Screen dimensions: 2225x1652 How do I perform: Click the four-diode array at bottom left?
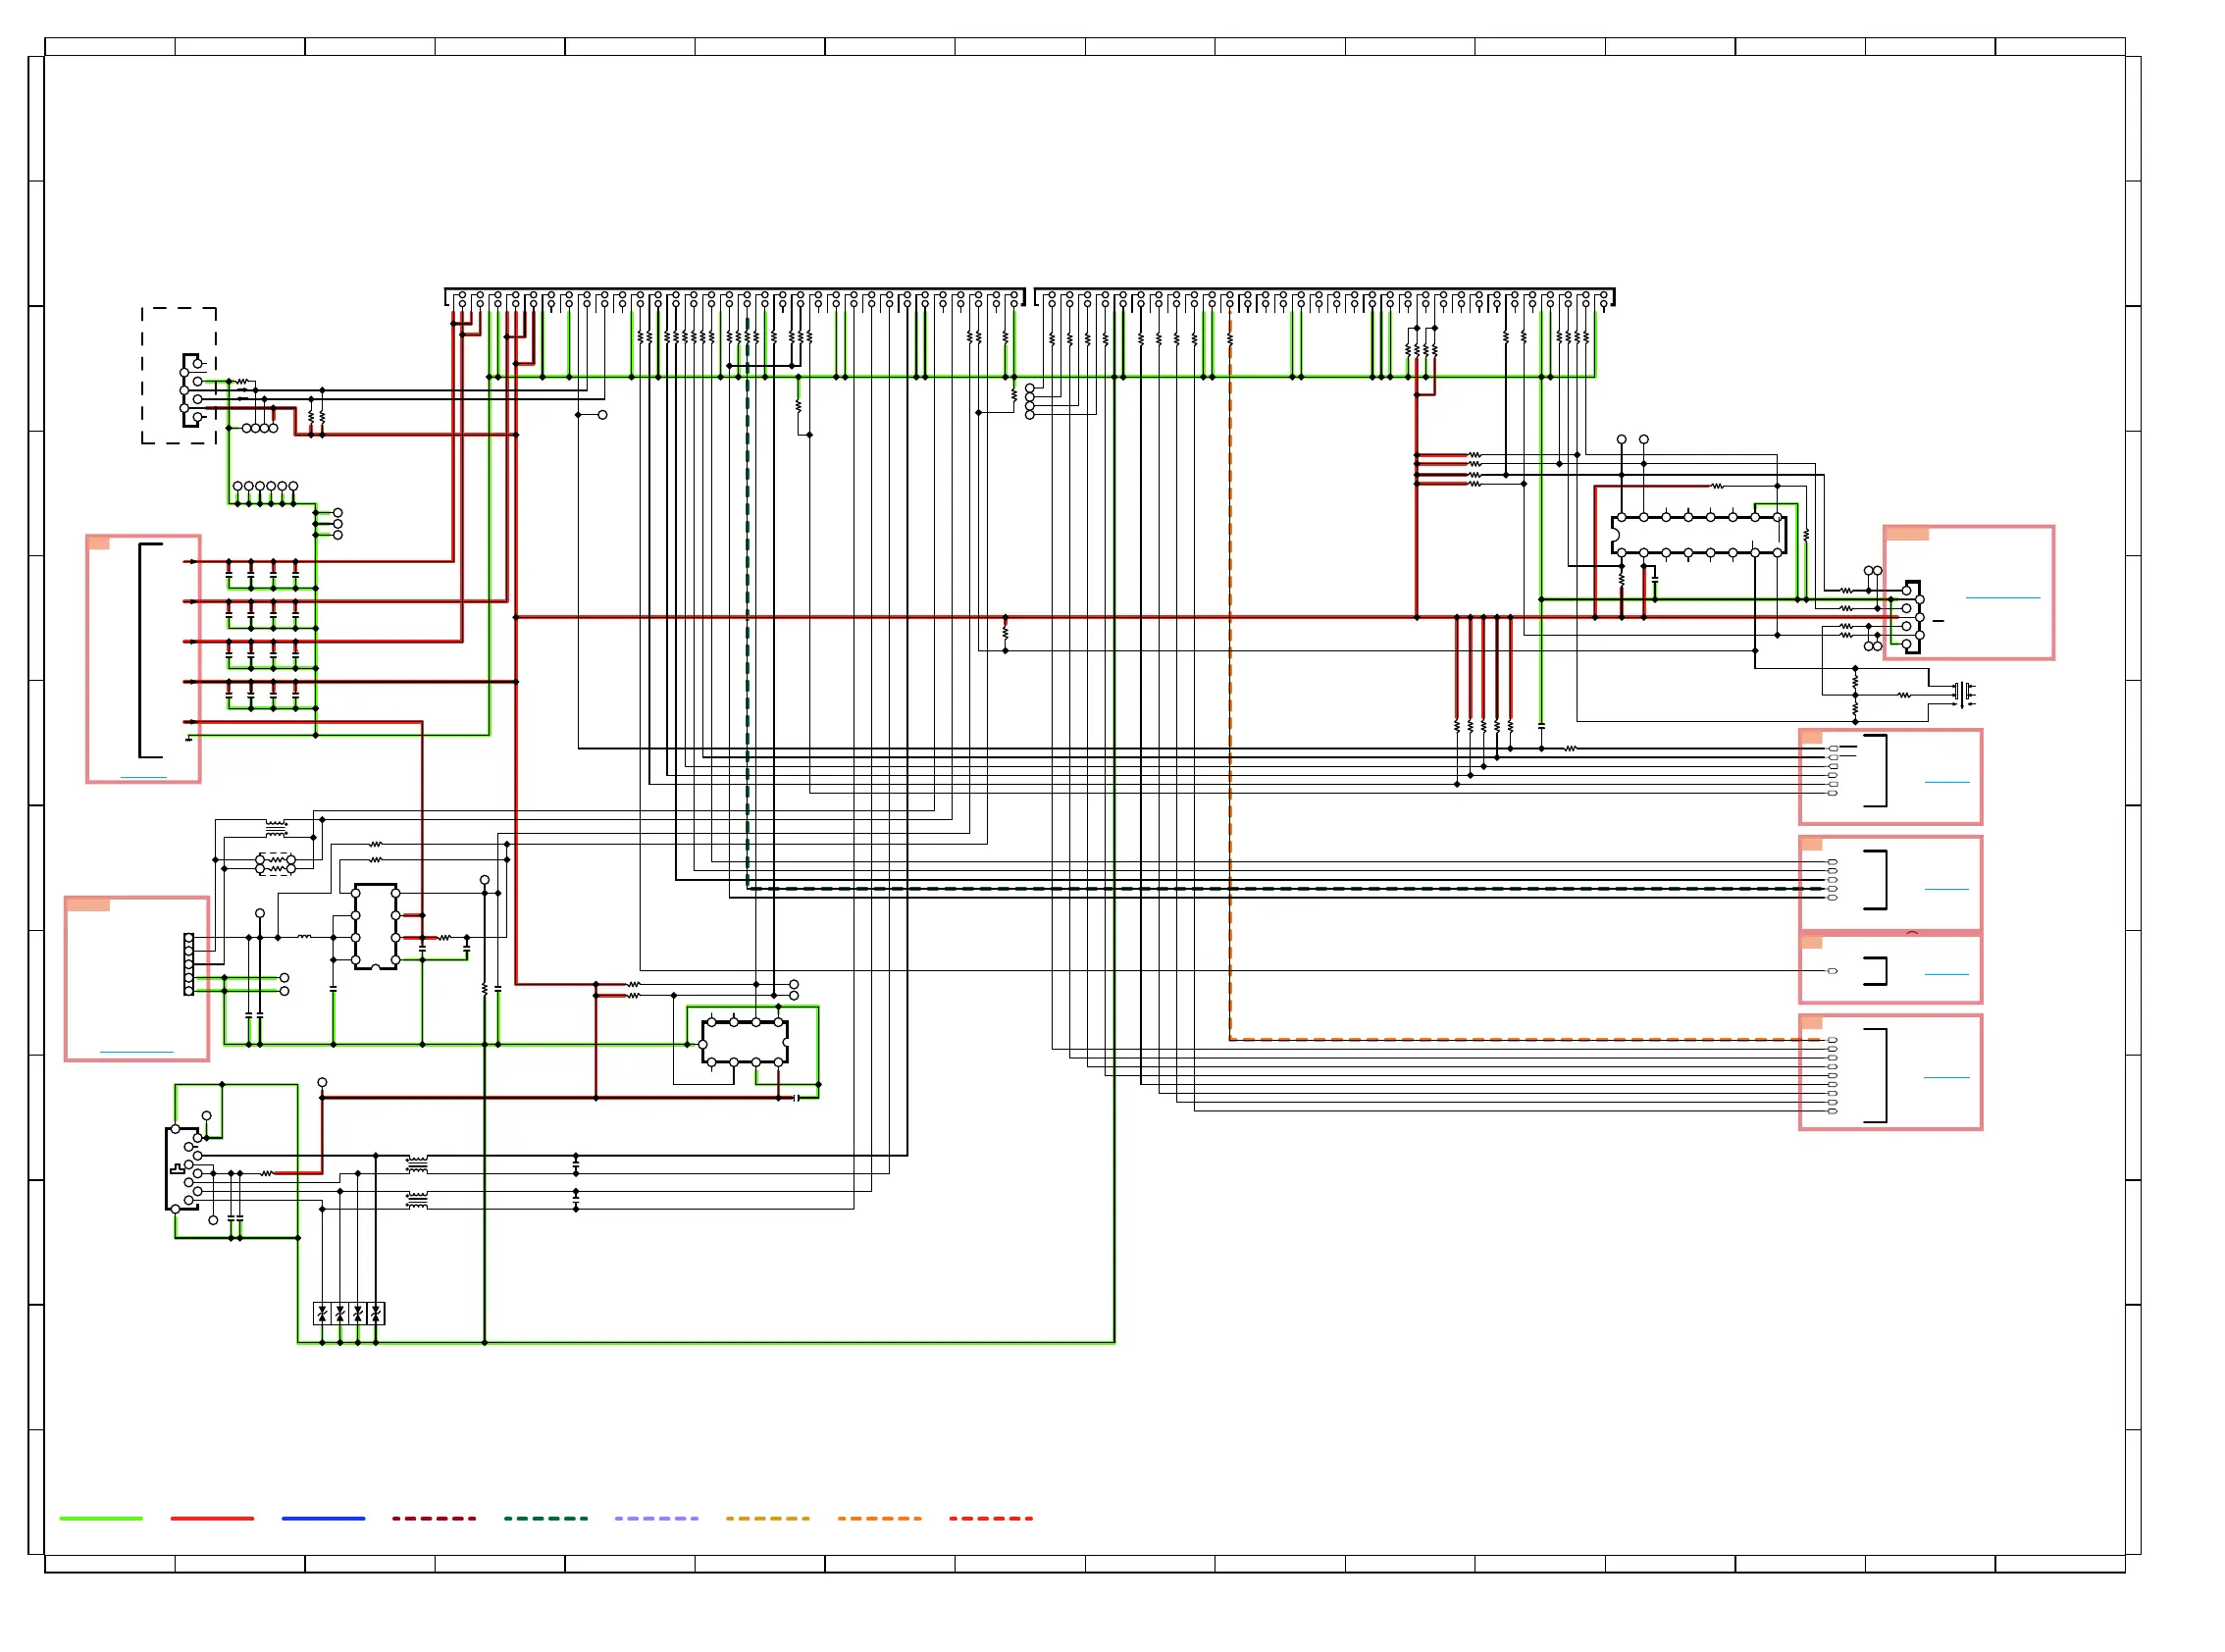click(x=349, y=1313)
